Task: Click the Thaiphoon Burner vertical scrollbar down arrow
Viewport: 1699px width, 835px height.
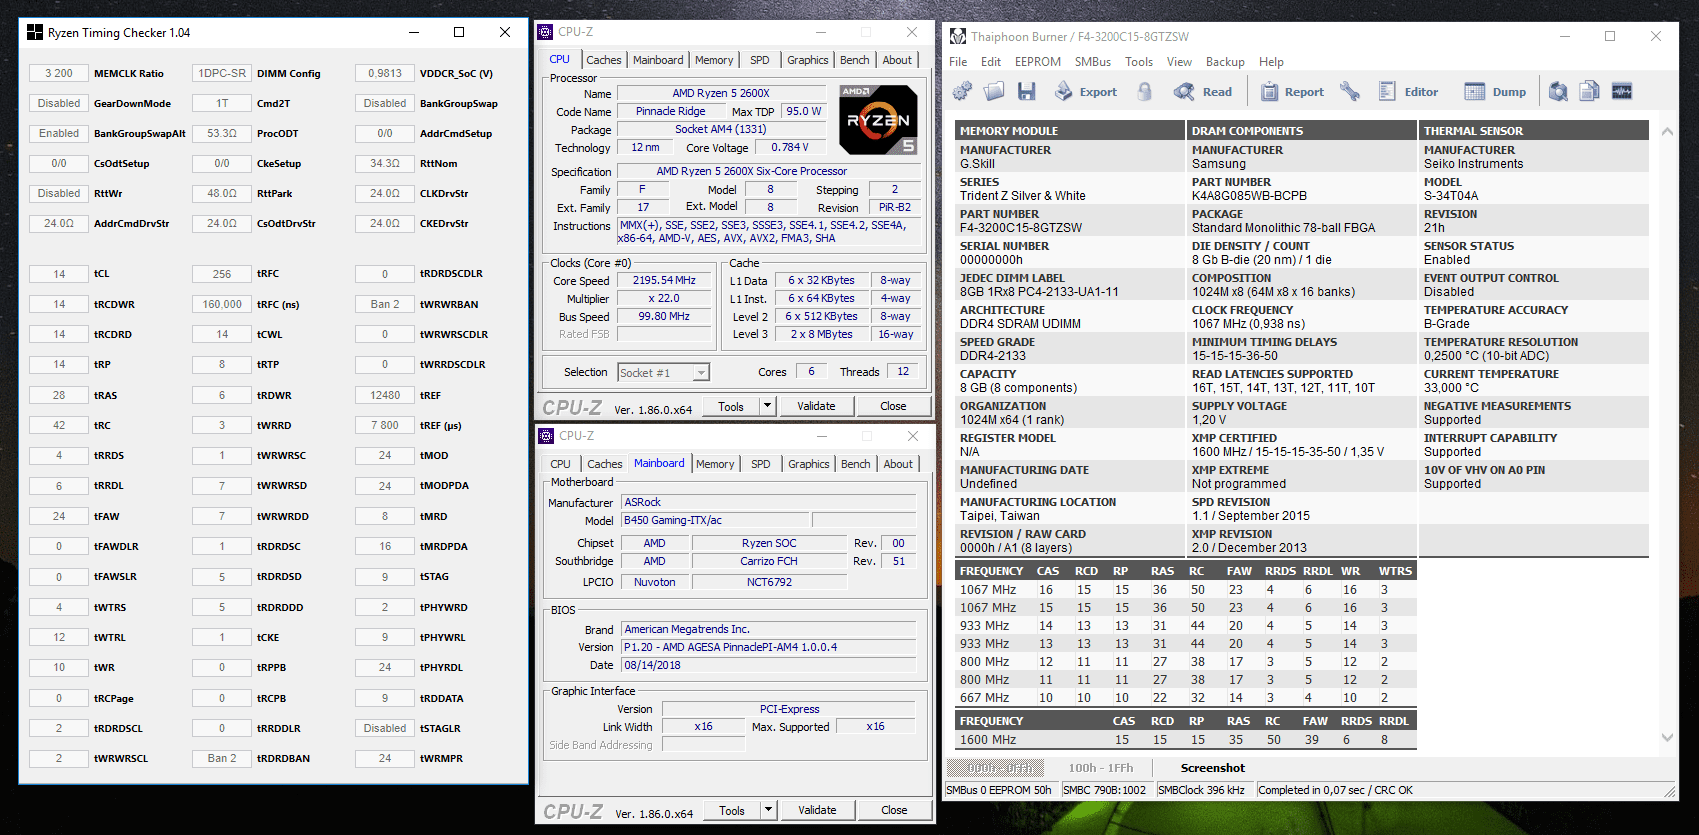Action: tap(1666, 738)
